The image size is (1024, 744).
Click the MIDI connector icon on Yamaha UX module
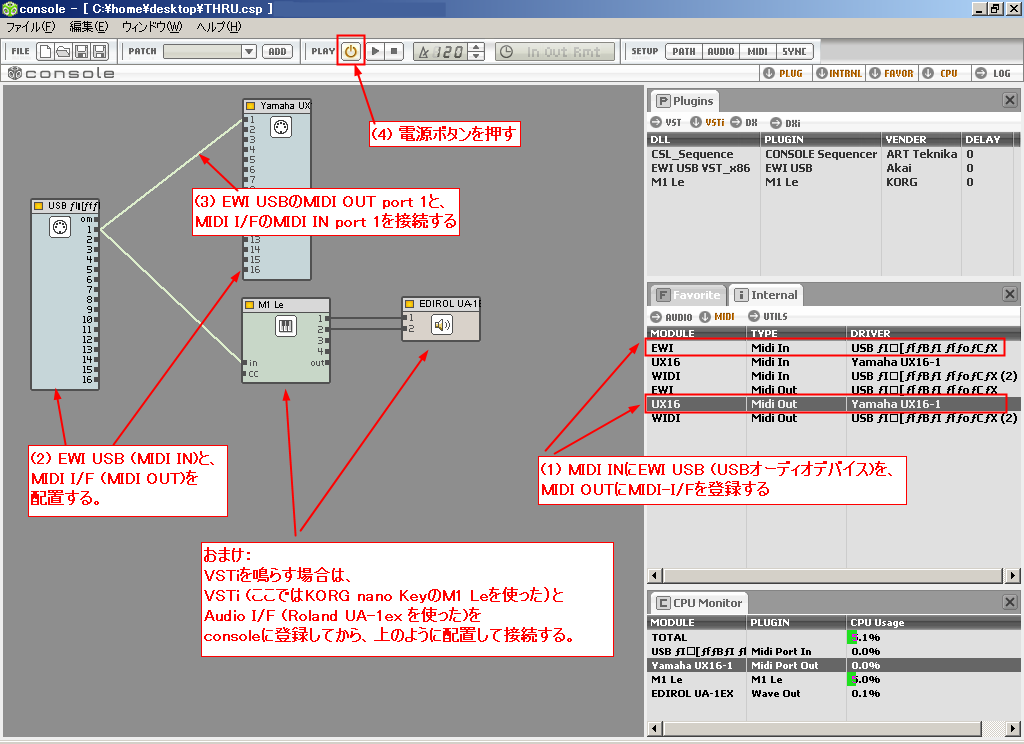click(x=281, y=127)
